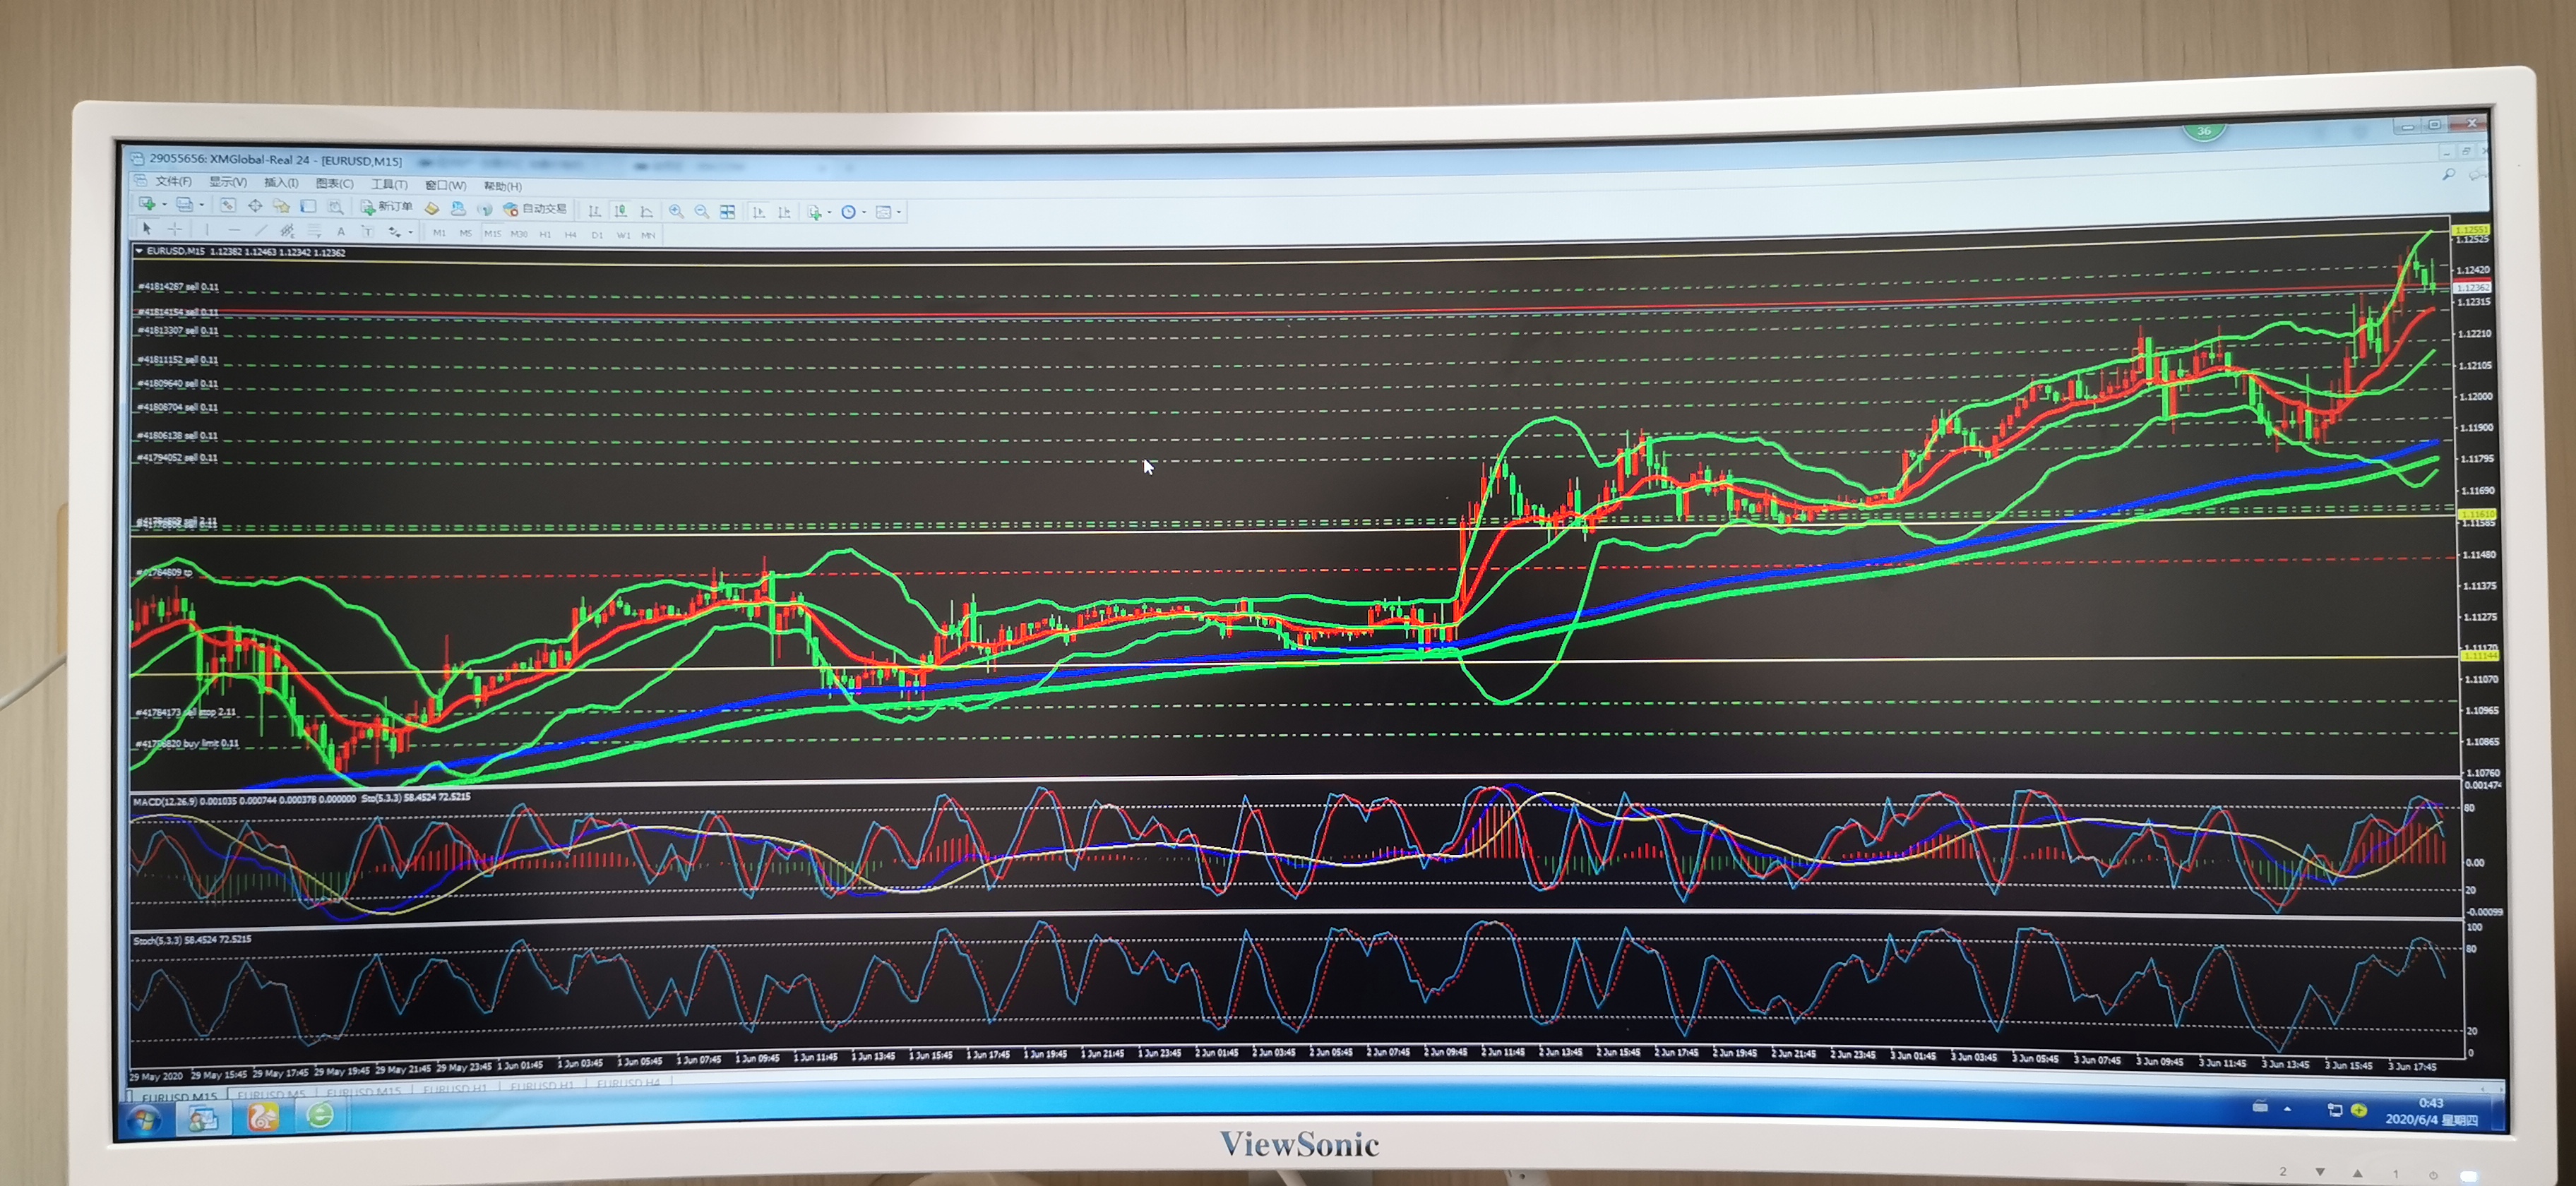The image size is (2576, 1186).
Task: Tile chart windows icon
Action: click(727, 212)
